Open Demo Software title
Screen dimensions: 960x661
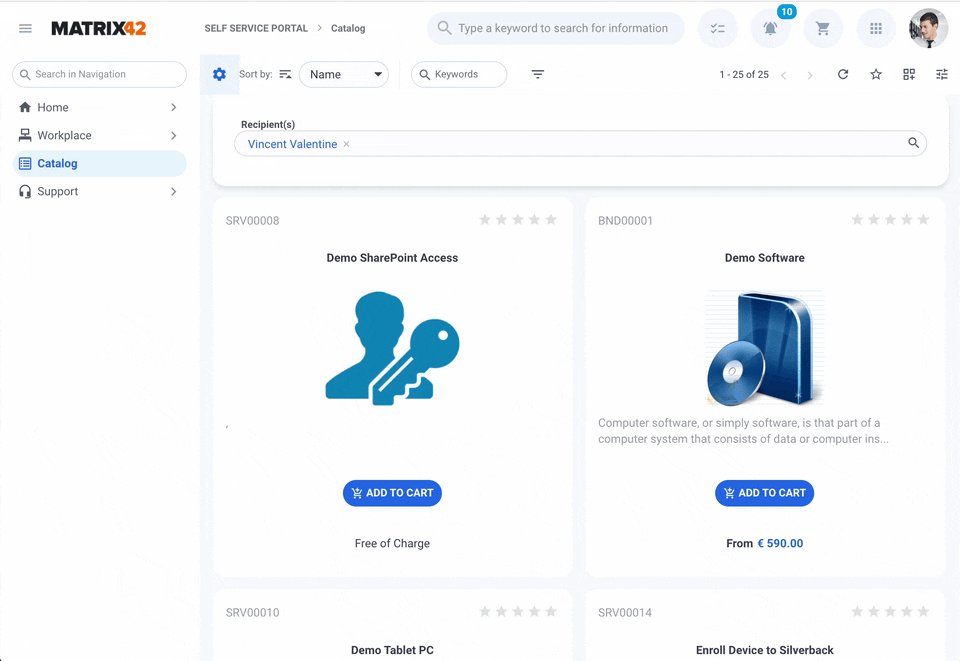click(x=765, y=258)
